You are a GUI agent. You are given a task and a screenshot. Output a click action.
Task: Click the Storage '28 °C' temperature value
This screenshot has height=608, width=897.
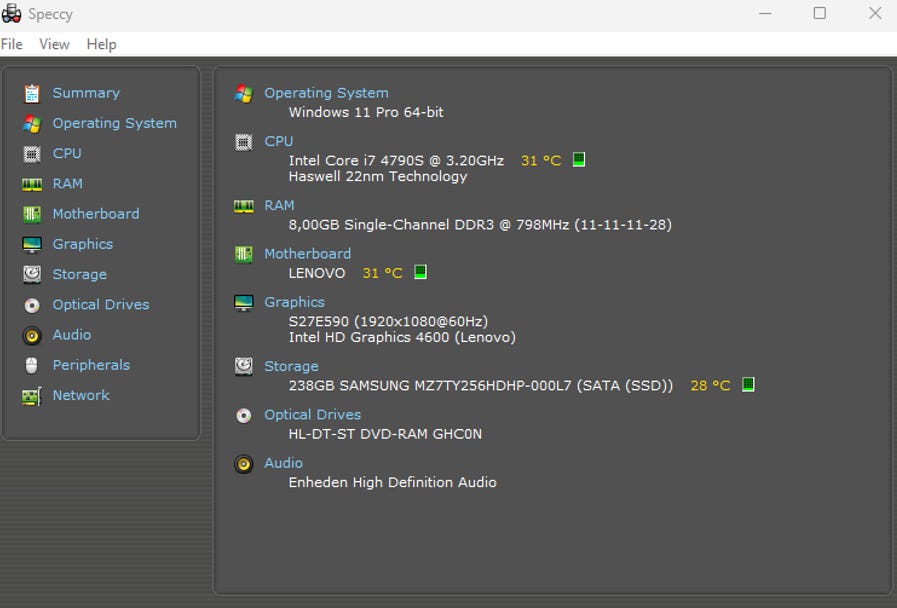[x=711, y=386]
